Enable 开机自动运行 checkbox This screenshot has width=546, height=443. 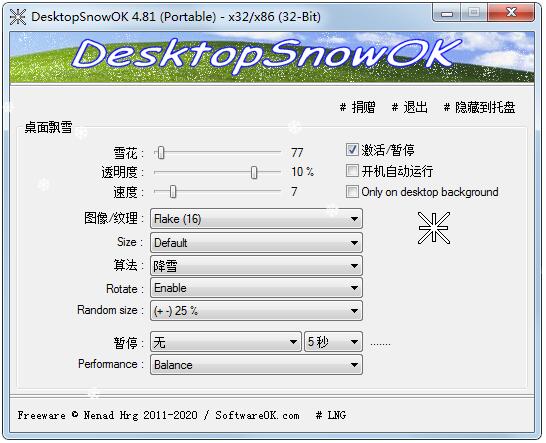352,171
